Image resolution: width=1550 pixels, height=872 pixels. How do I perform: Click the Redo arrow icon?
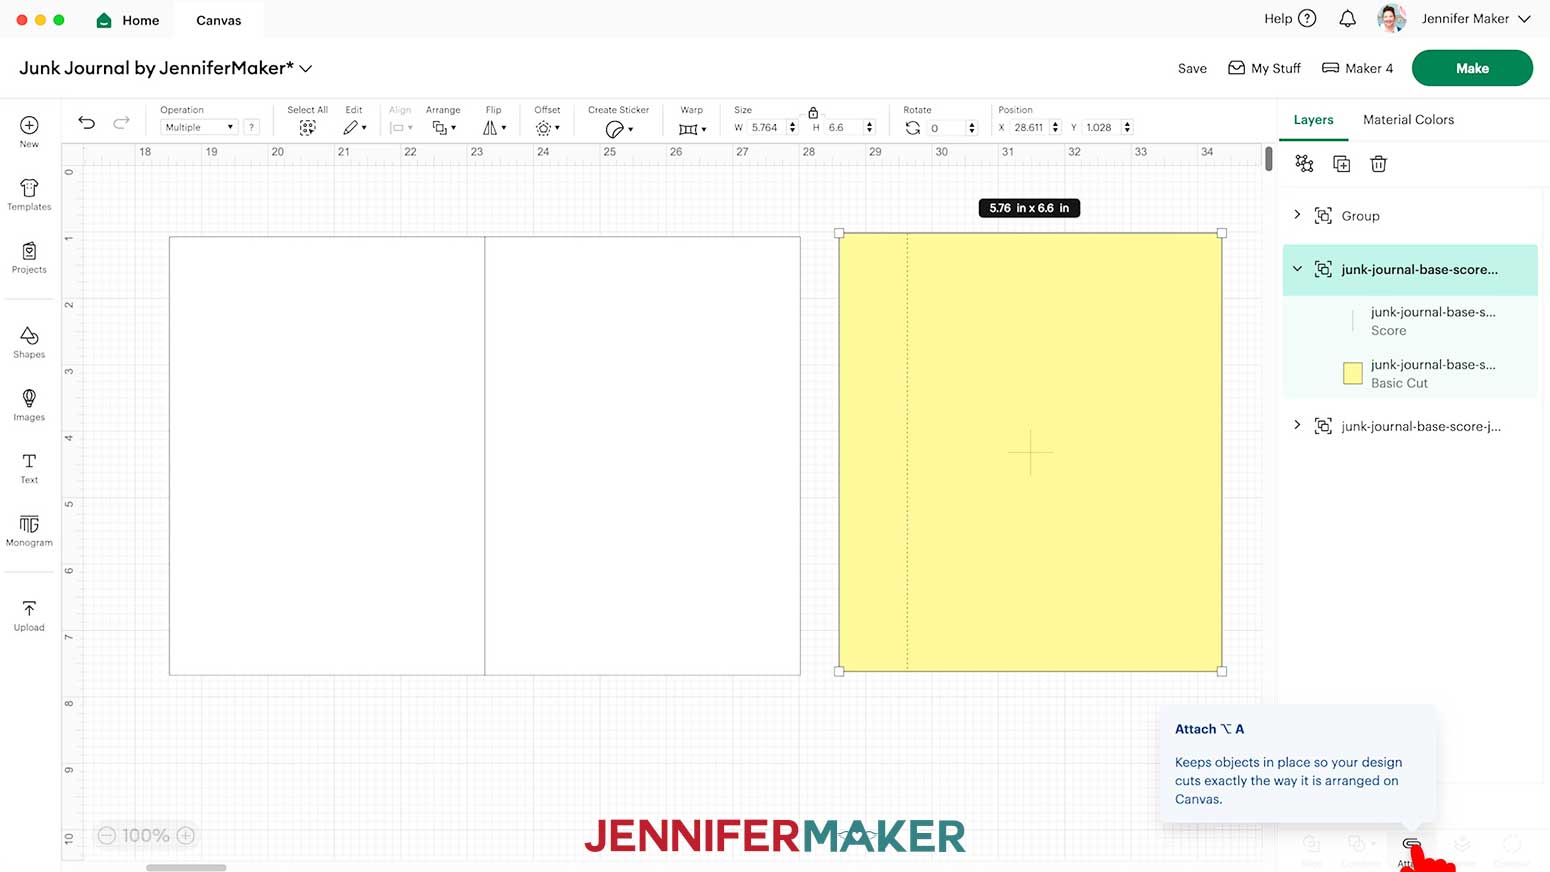point(121,123)
